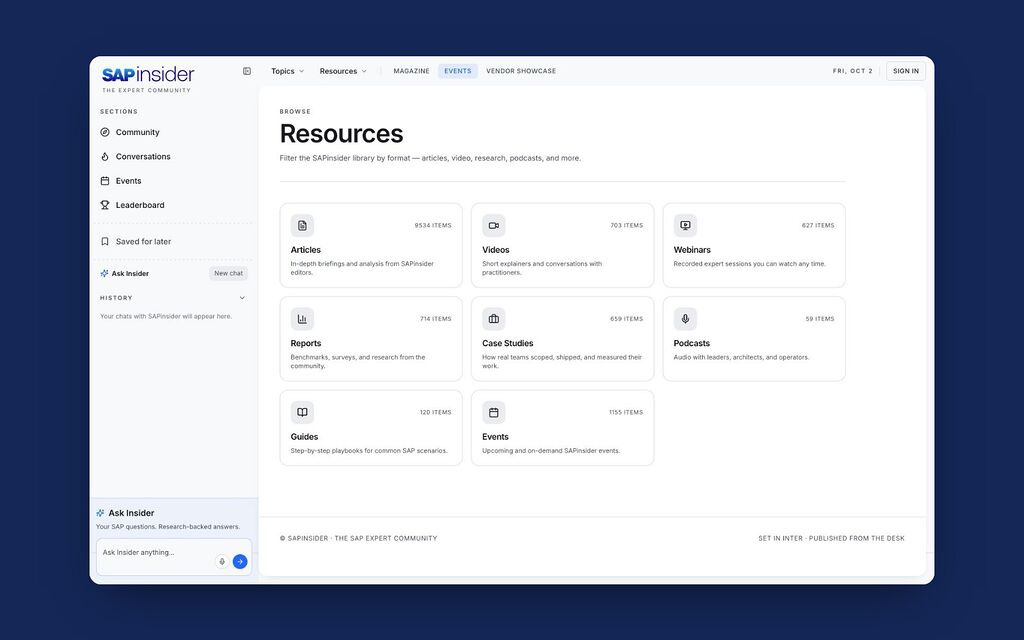Click the Leaderboard trophy icon
Viewport: 1024px width, 640px height.
pos(104,205)
